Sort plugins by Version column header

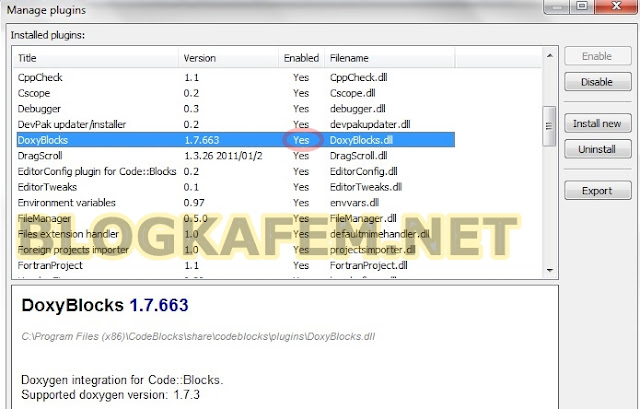pyautogui.click(x=229, y=58)
